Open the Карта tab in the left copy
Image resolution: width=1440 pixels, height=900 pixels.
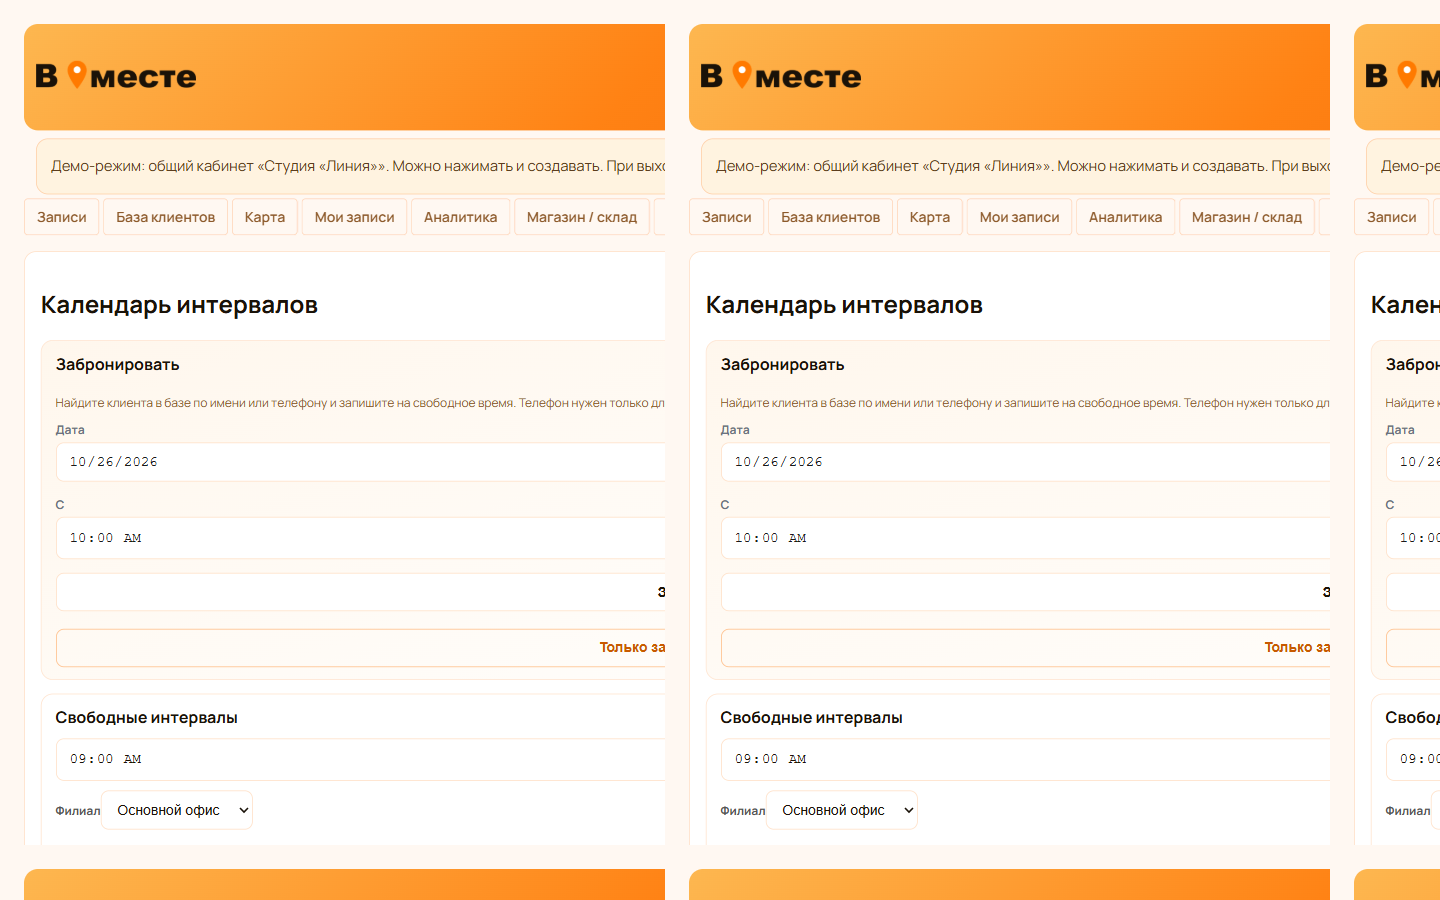tap(265, 217)
